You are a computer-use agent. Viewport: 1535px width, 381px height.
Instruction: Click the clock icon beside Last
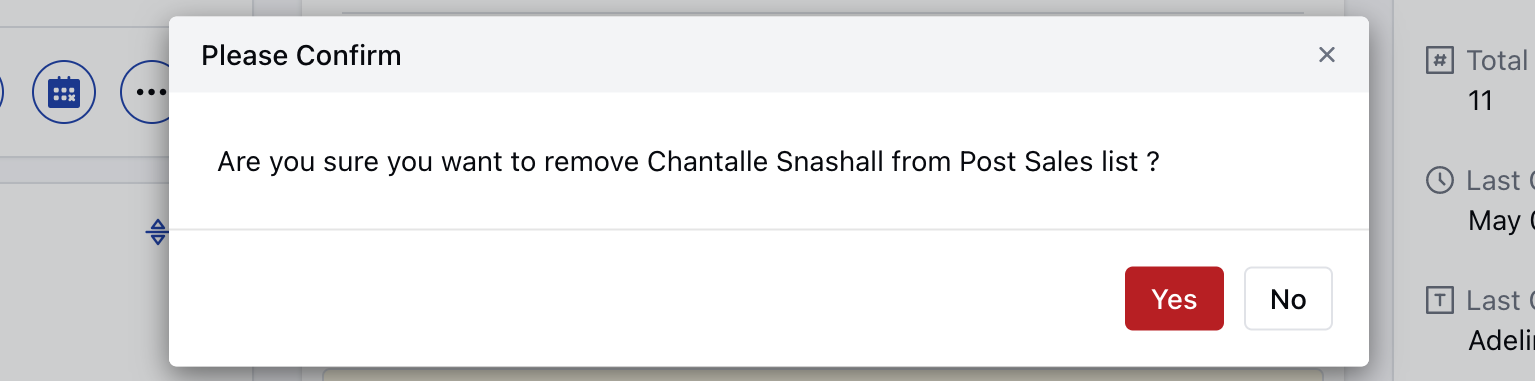(1439, 180)
